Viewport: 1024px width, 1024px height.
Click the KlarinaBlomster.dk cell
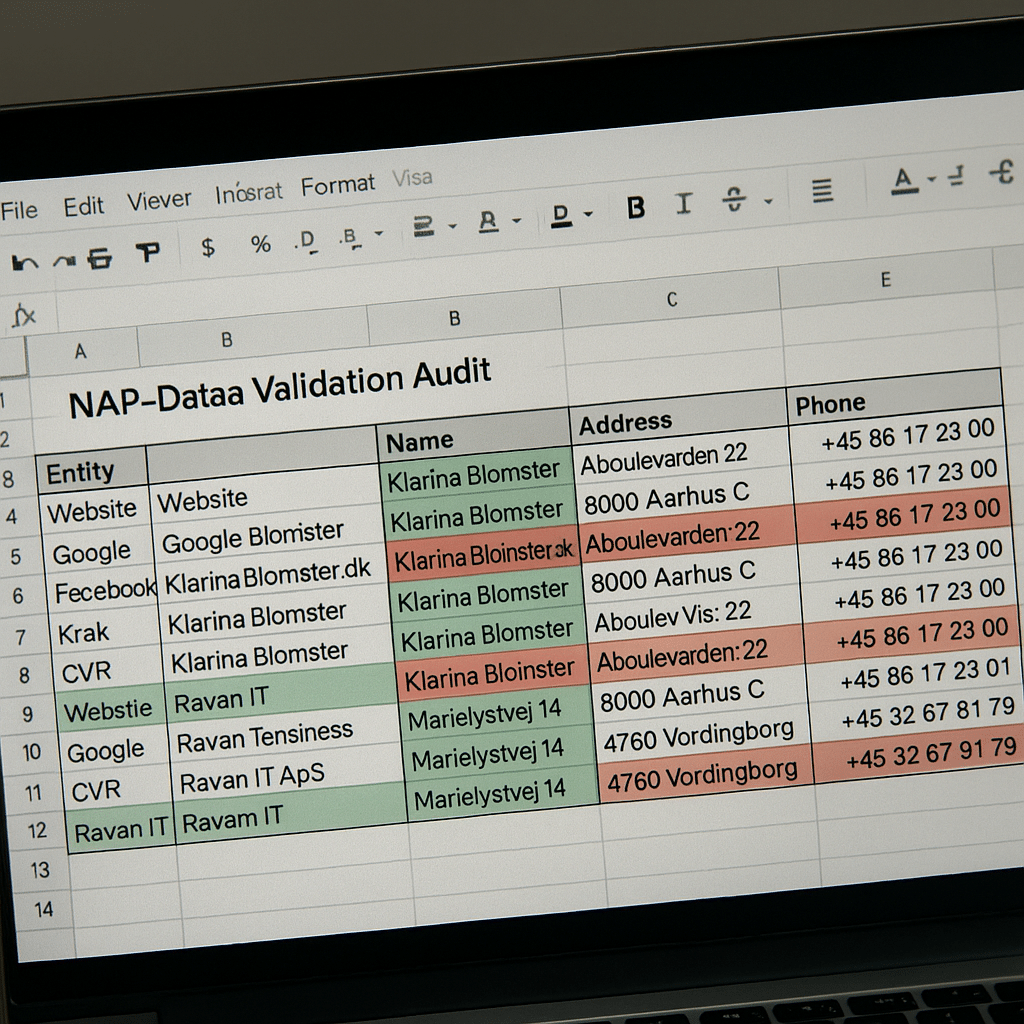click(x=272, y=576)
